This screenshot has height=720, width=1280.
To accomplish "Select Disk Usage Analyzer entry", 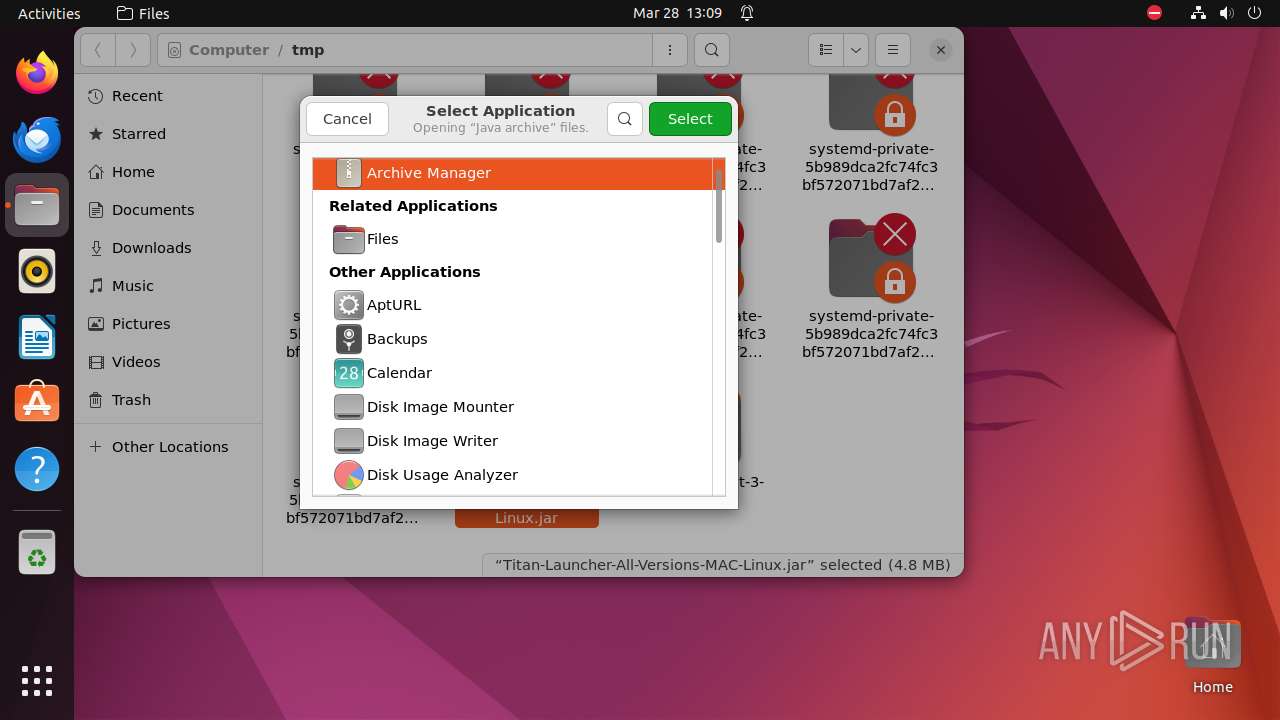I will tap(513, 475).
